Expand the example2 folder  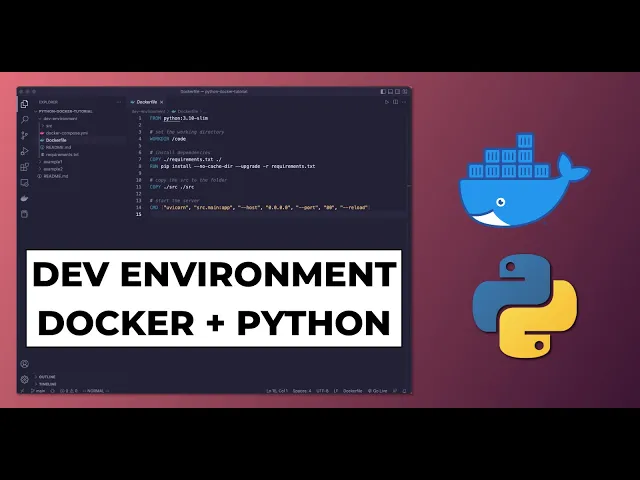click(x=53, y=169)
